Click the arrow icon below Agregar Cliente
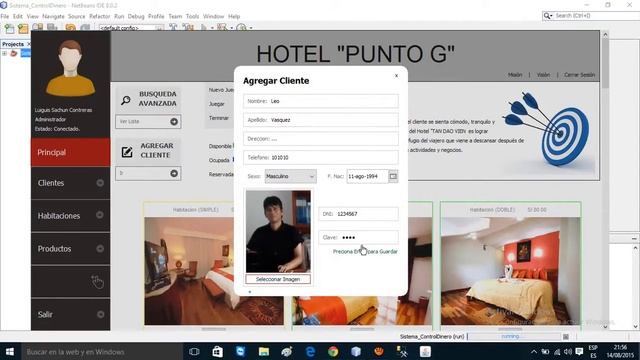This screenshot has width=640, height=360. [174, 173]
